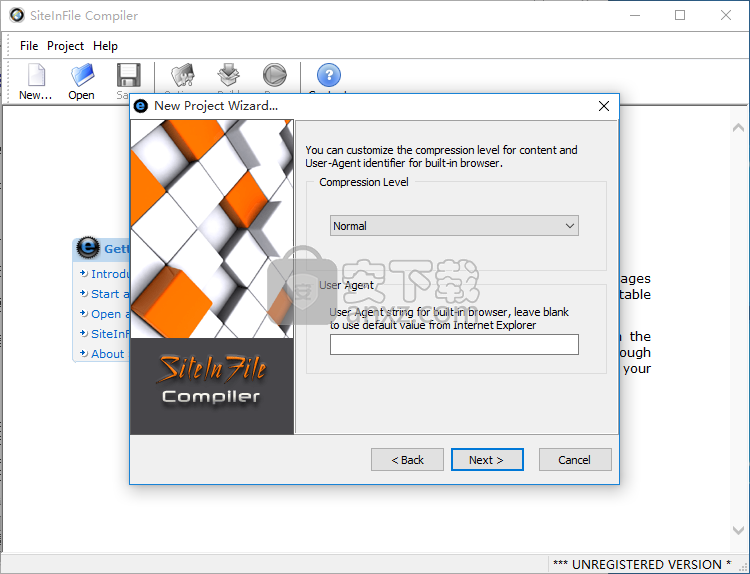
Task: Focus the User Agent string input field
Action: [454, 344]
